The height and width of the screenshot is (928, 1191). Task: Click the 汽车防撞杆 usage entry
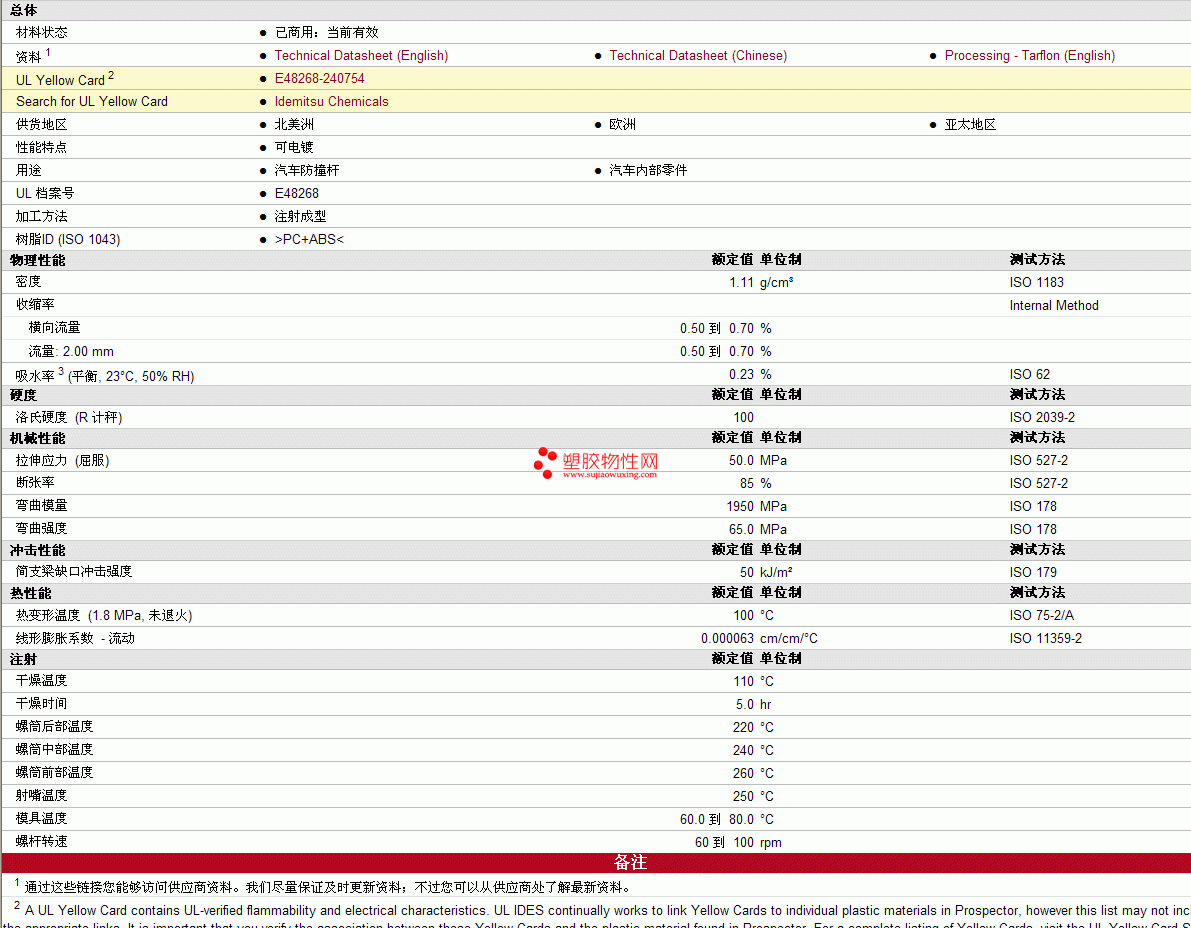click(x=307, y=170)
